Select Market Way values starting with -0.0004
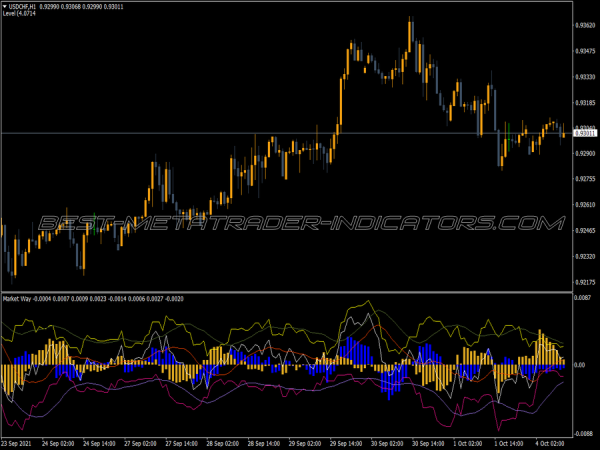 tap(108, 298)
